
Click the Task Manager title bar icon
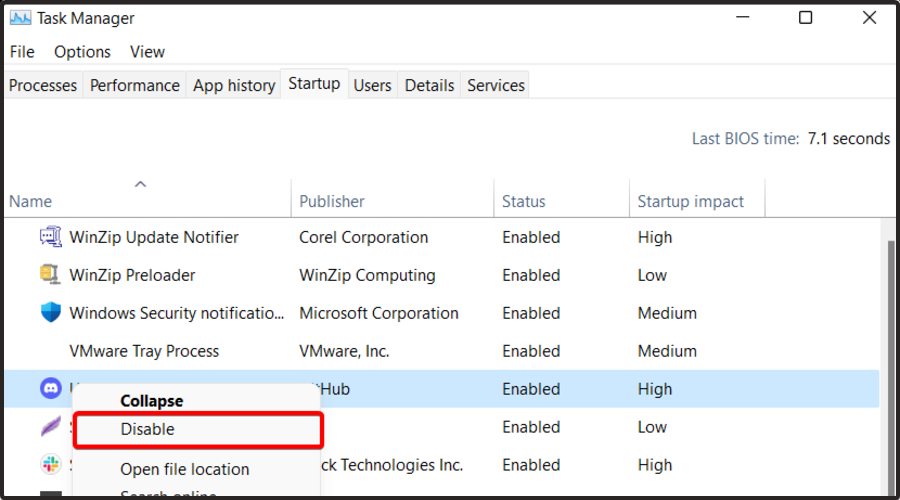point(20,18)
